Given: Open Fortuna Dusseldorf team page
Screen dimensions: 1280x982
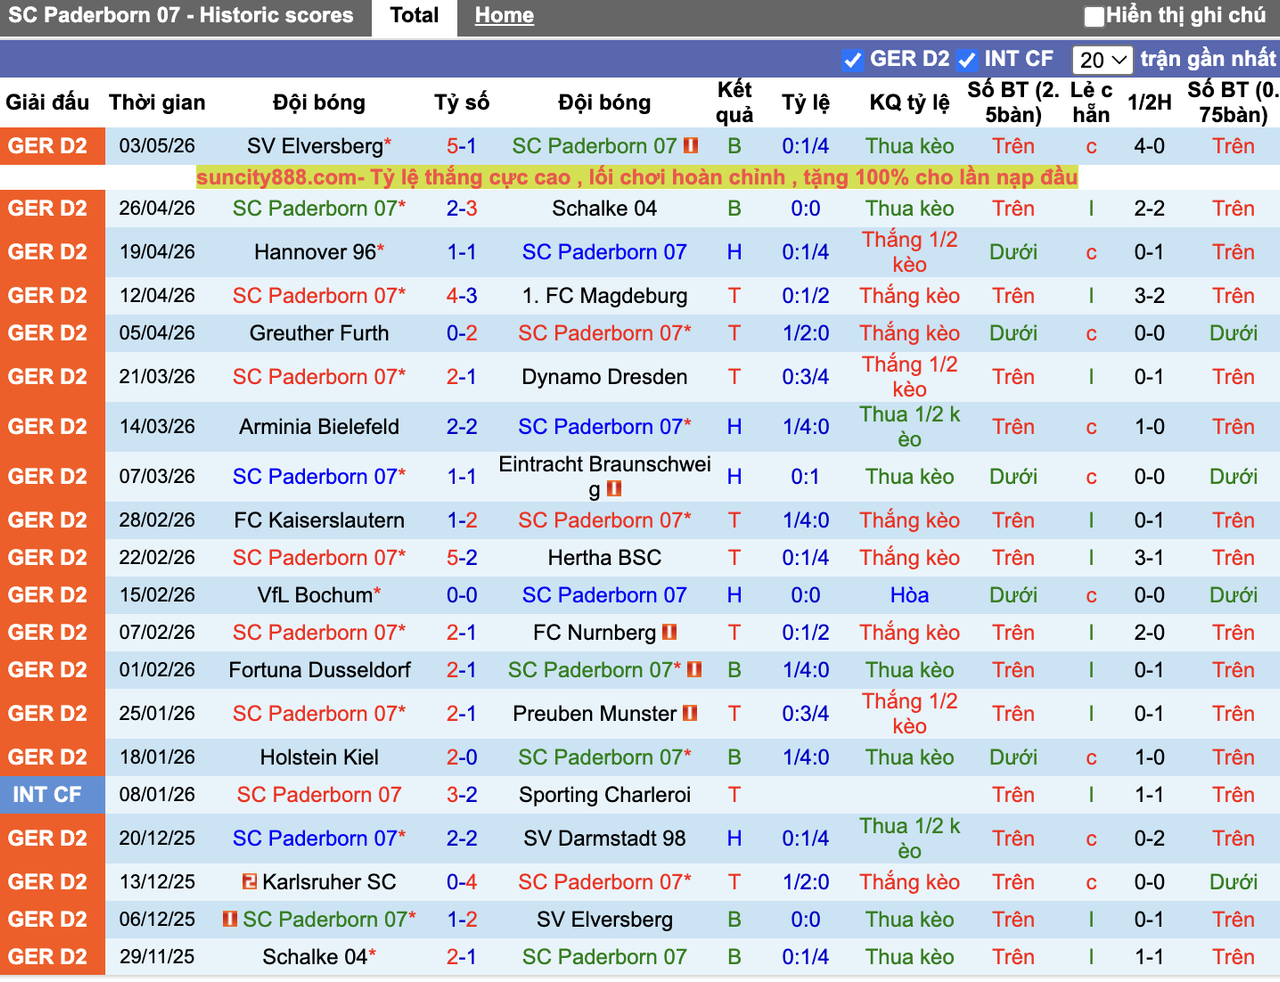Looking at the screenshot, I should pyautogui.click(x=319, y=670).
